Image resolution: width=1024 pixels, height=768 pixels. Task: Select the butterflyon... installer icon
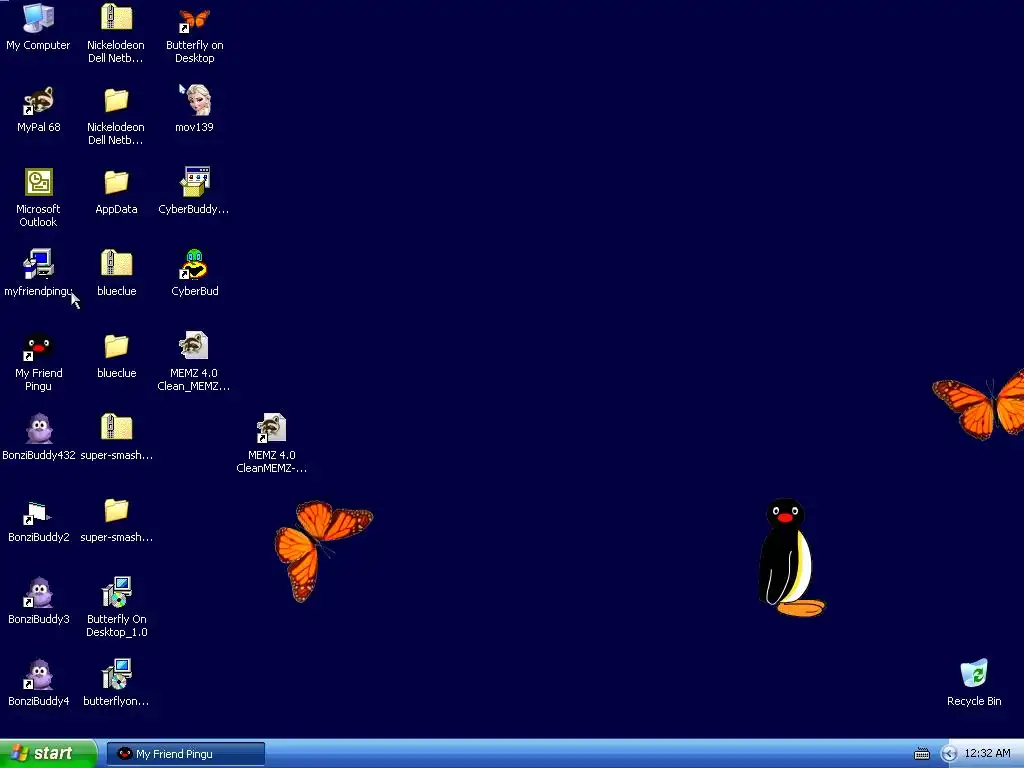[116, 675]
